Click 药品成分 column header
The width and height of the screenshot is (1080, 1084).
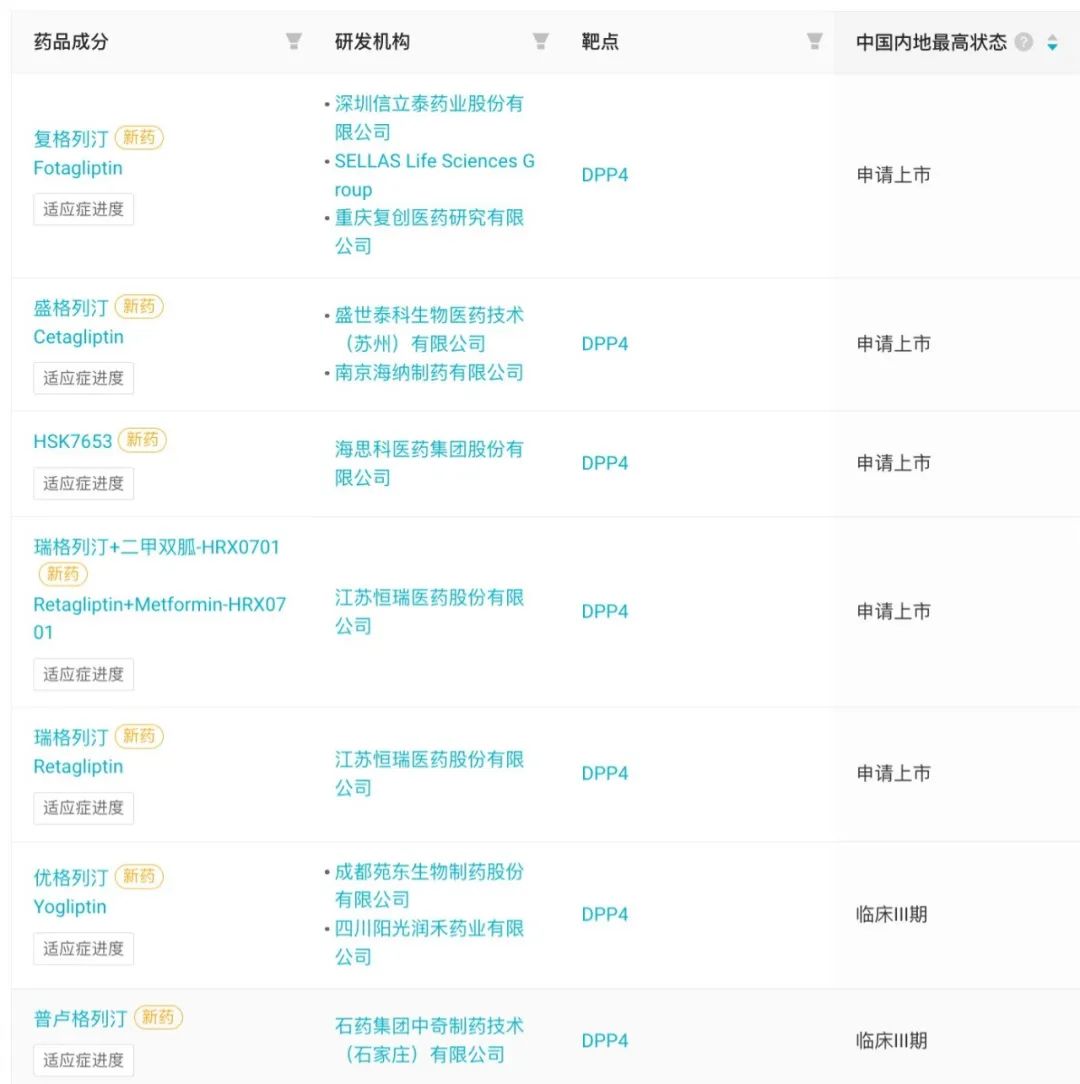[71, 41]
